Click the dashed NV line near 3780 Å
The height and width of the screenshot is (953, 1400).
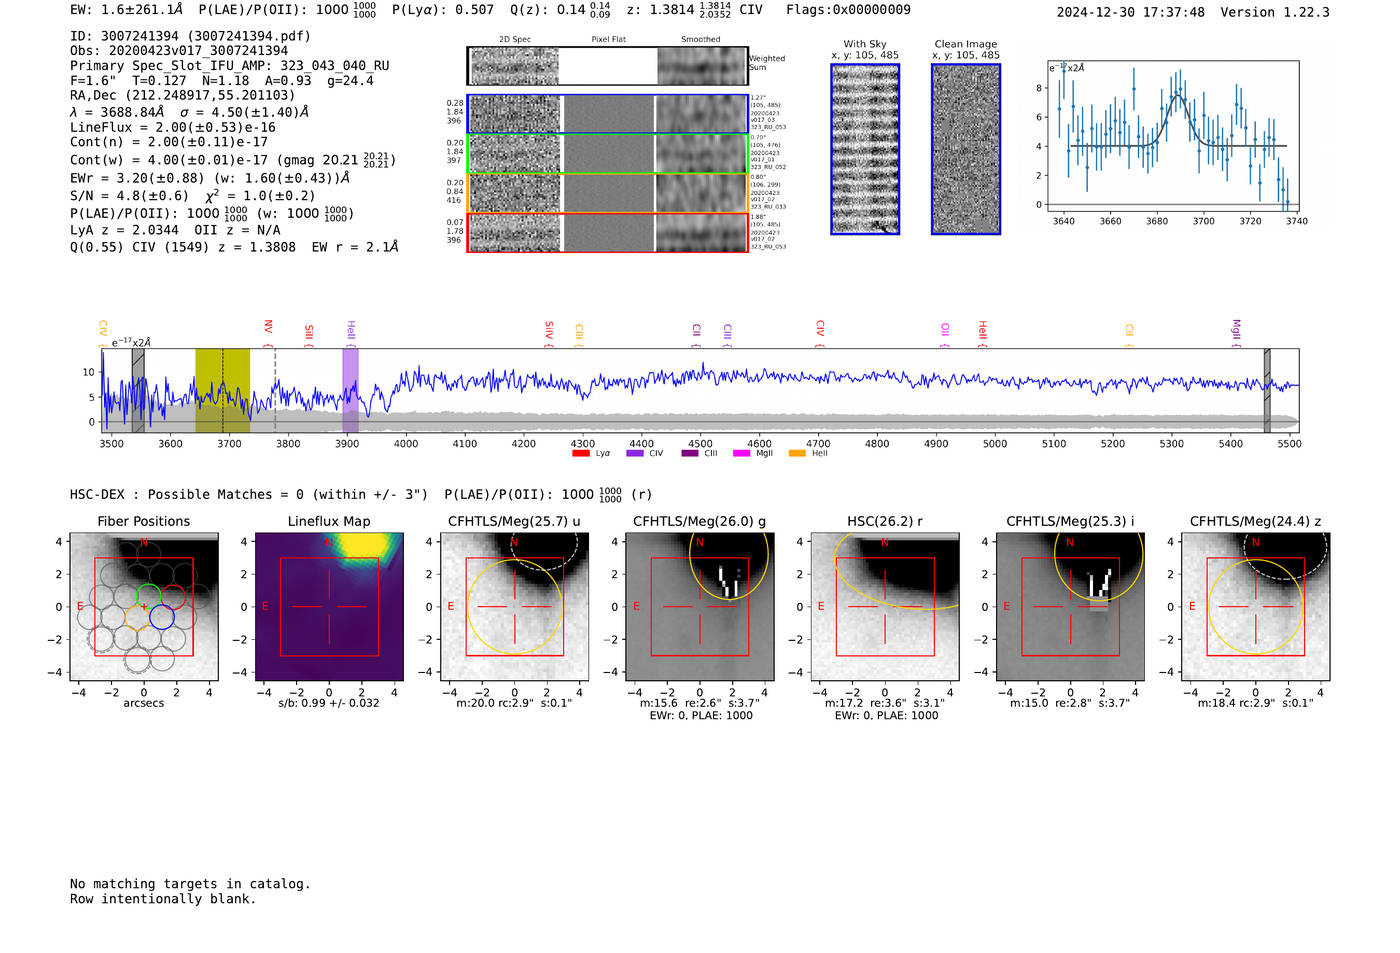click(x=275, y=391)
